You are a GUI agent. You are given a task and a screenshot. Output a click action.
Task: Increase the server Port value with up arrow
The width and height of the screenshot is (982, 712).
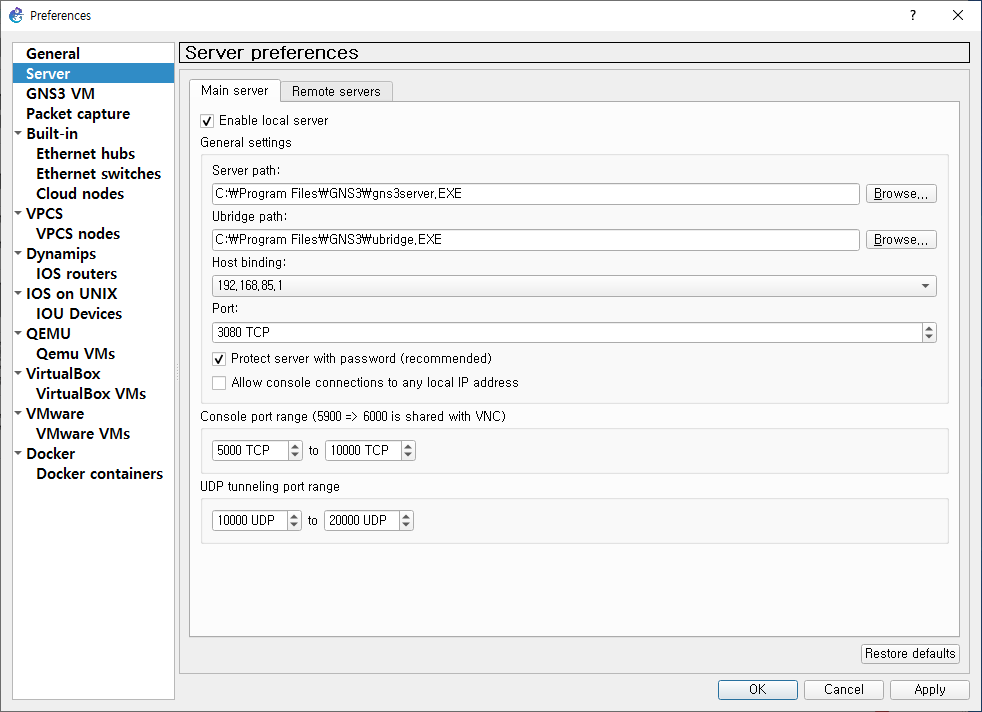click(929, 328)
